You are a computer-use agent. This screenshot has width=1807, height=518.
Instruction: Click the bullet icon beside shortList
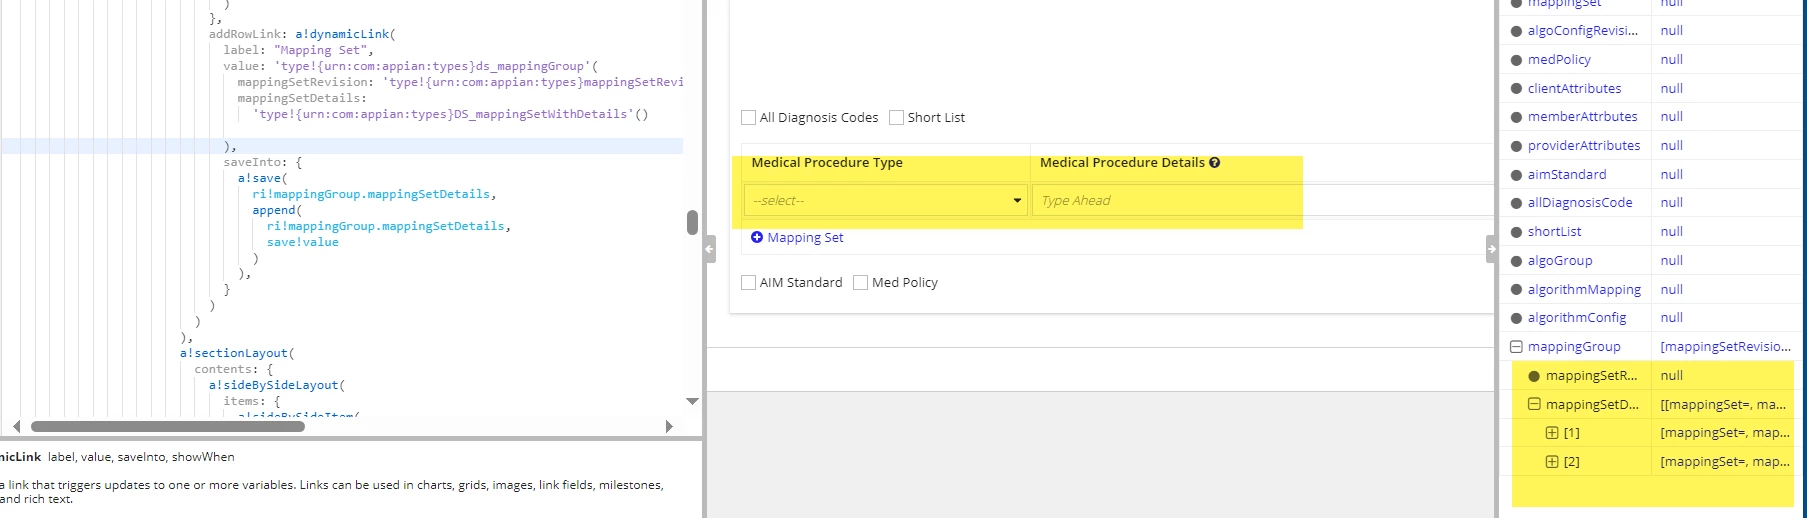1516,232
